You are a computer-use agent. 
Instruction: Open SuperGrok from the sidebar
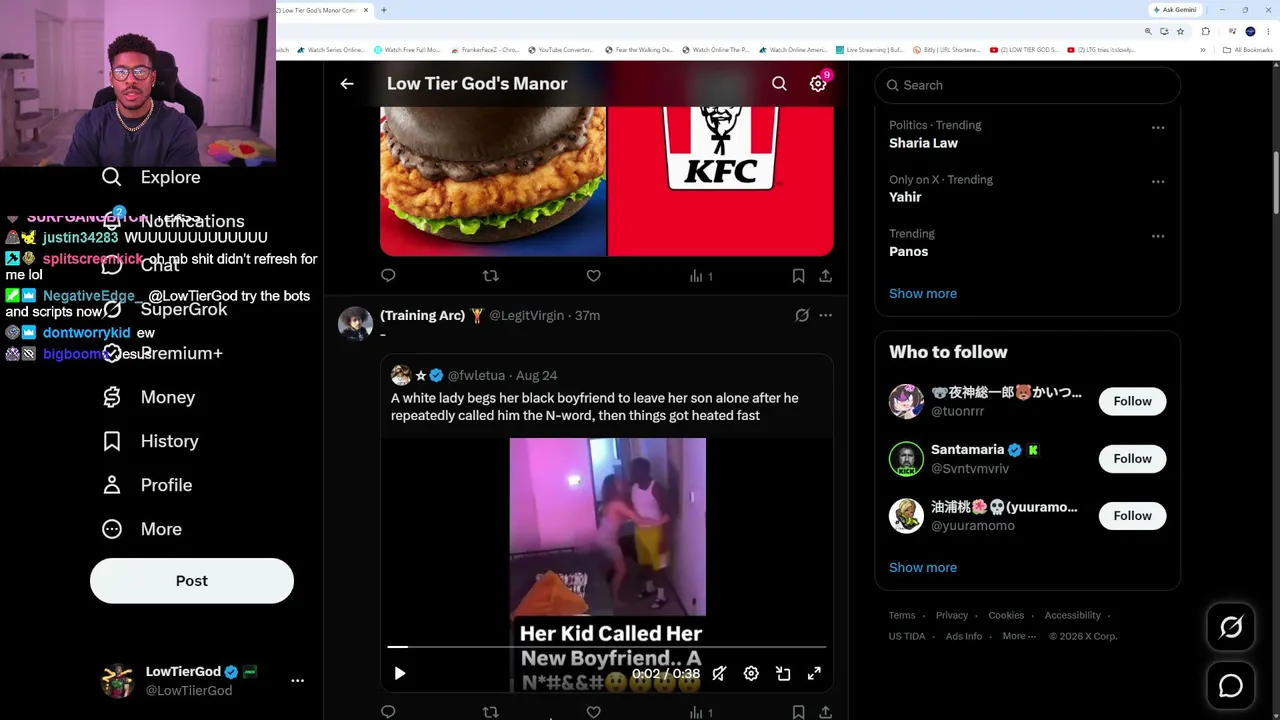164,309
